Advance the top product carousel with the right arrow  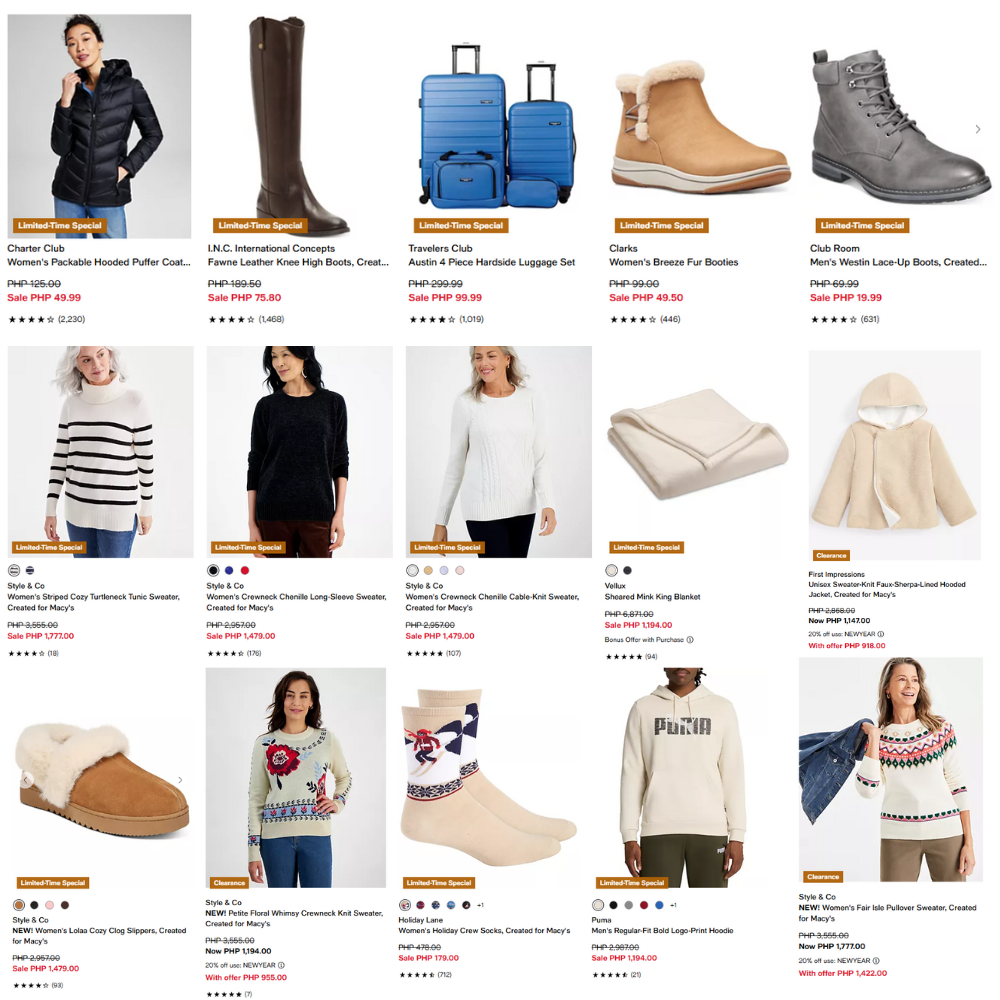pyautogui.click(x=978, y=129)
